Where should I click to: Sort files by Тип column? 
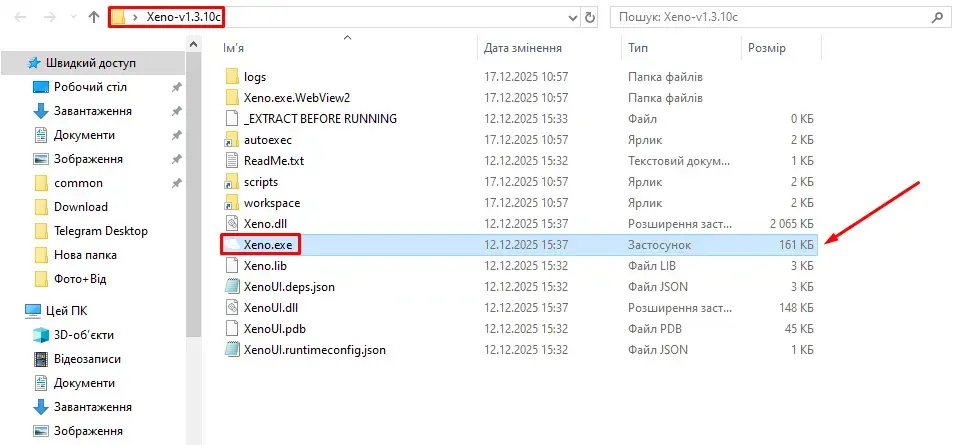[637, 48]
